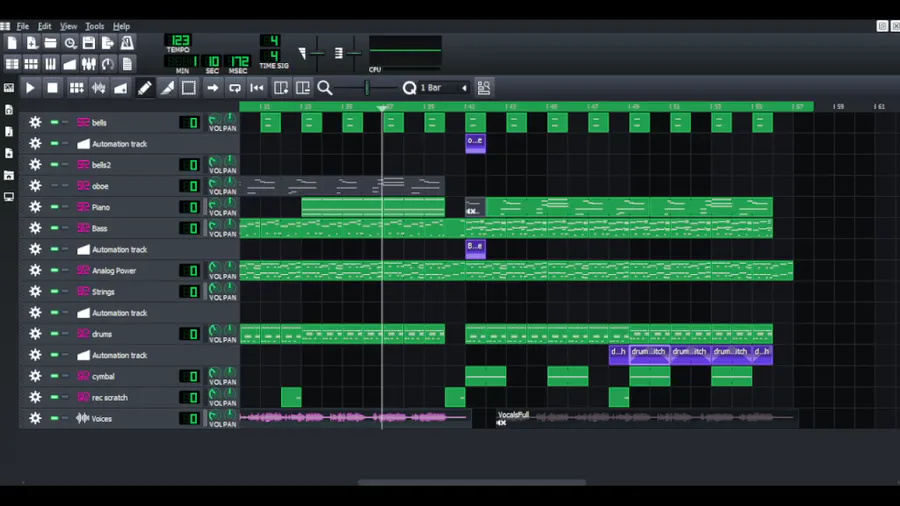Toggle auto-scrolling arrow button
The image size is (900, 506).
(212, 88)
